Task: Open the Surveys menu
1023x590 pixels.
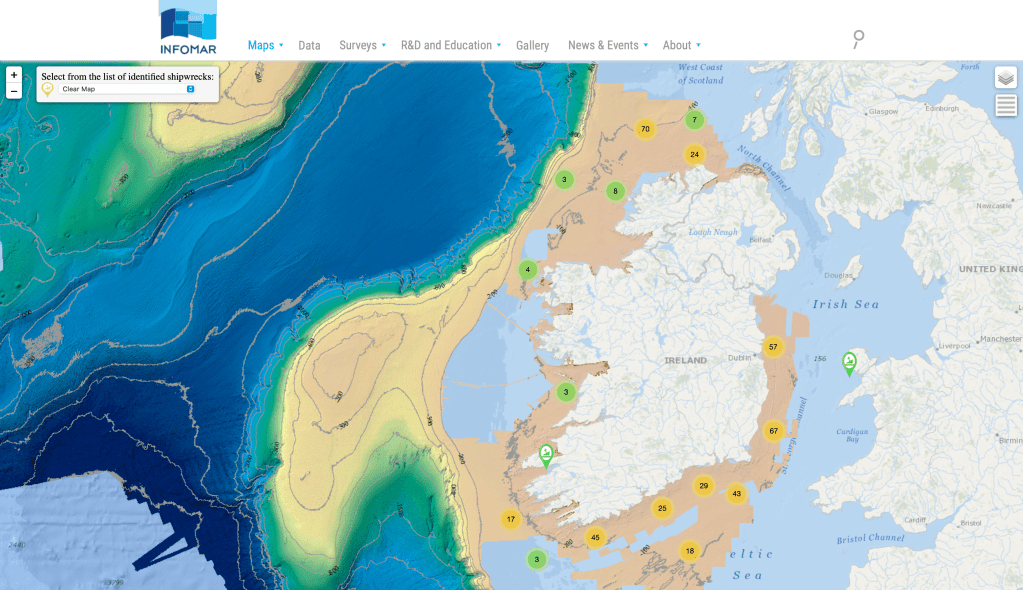Action: tap(361, 45)
